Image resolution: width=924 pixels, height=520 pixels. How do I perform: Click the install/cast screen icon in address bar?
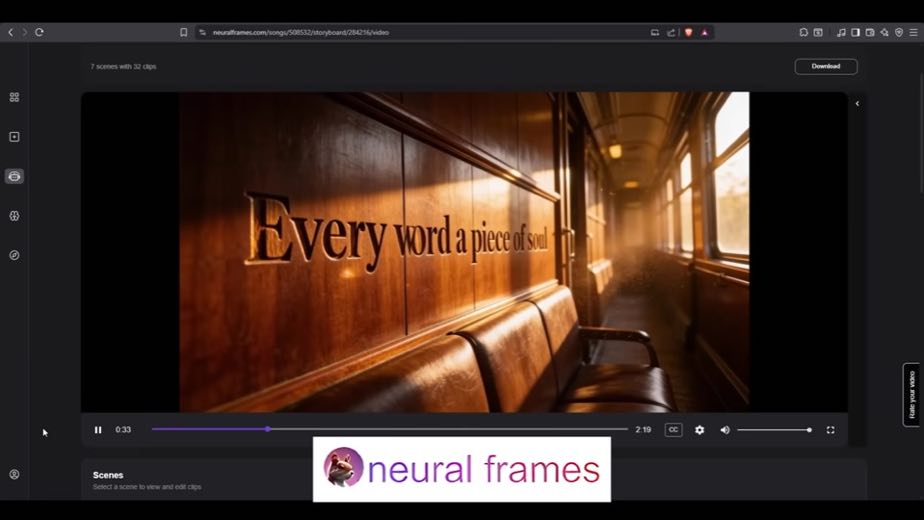(655, 32)
